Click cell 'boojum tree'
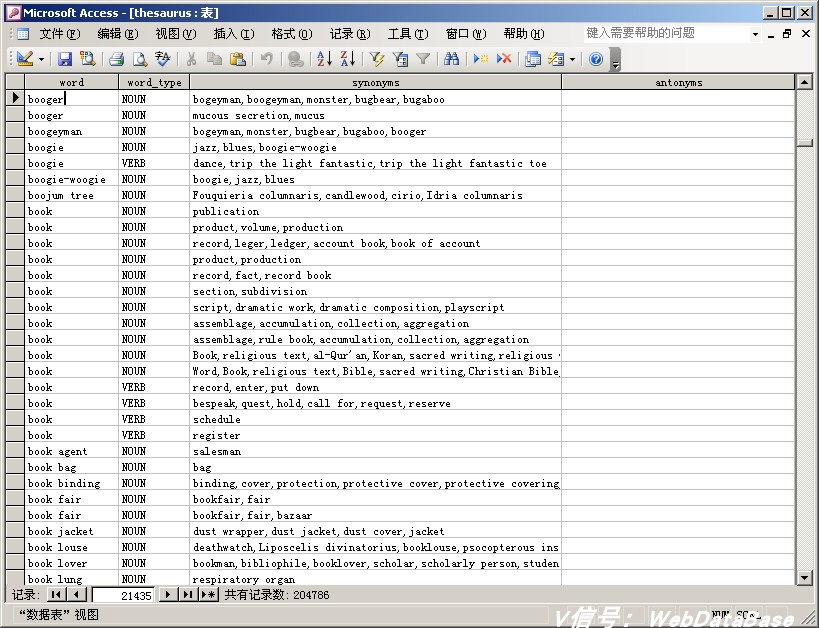The width and height of the screenshot is (819, 628). click(72, 195)
